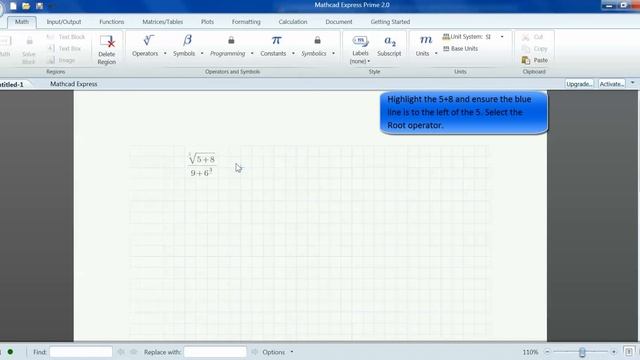Open the dropdown arrow beside Activate
Image resolution: width=640 pixels, height=360 pixels.
point(633,83)
